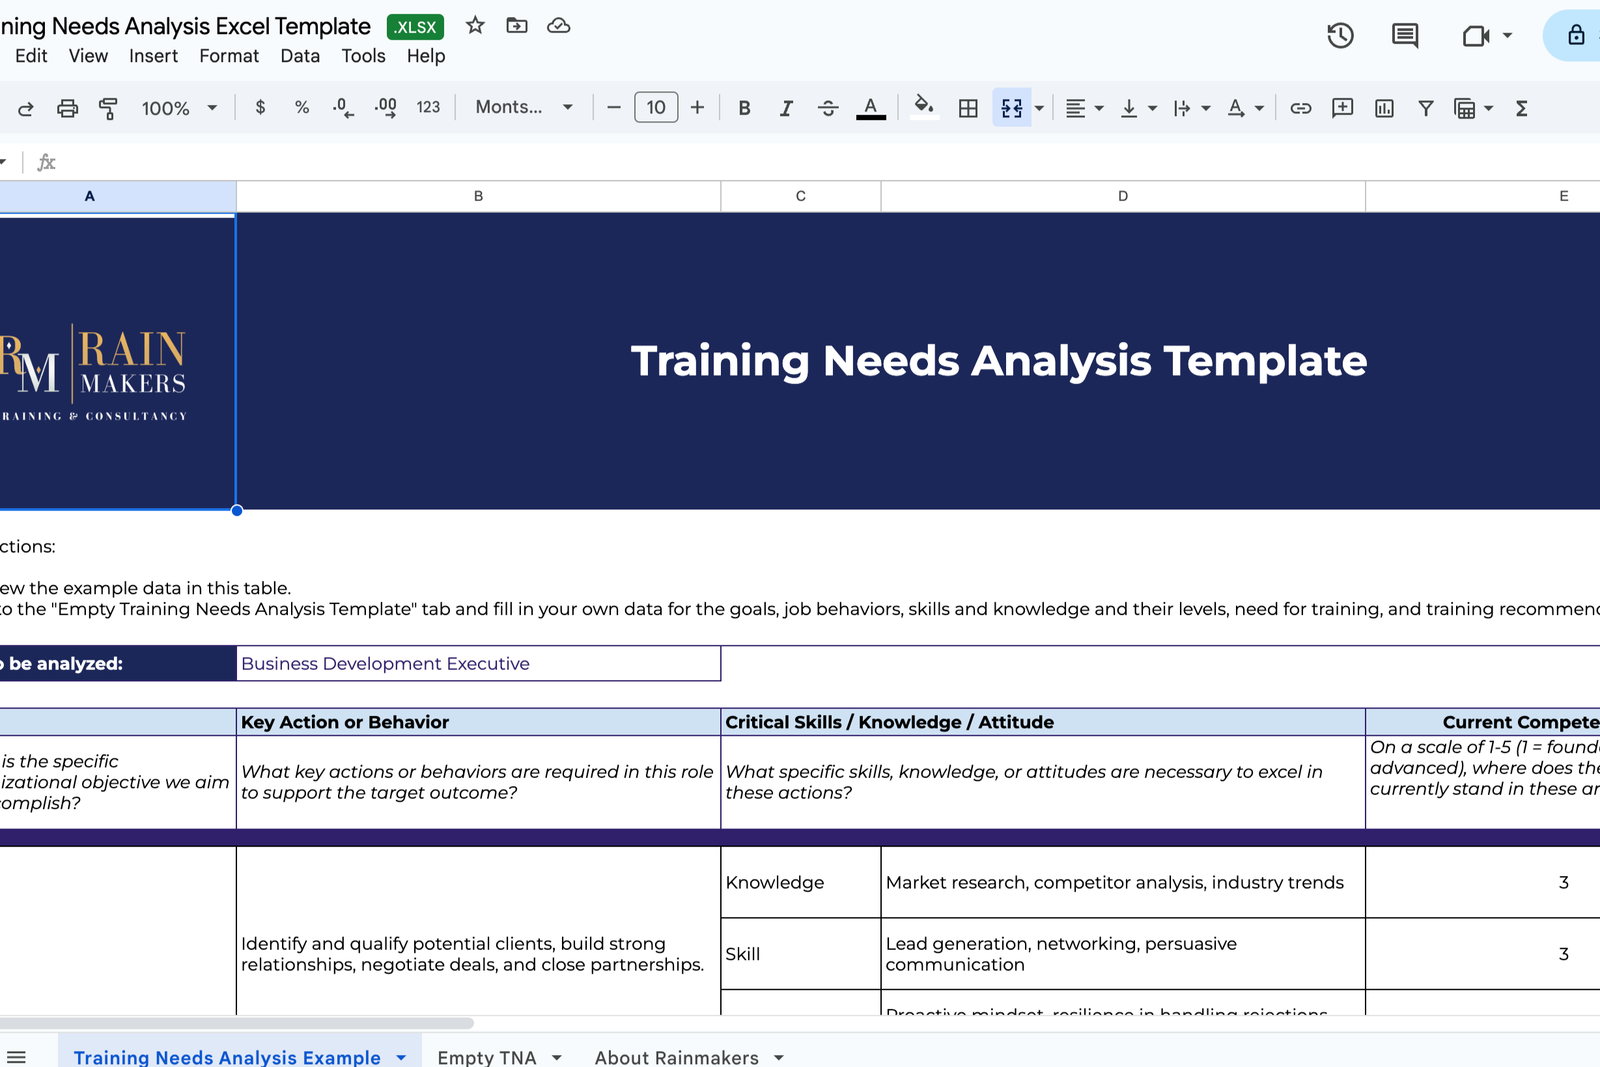The image size is (1600, 1067).
Task: Click the font size field
Action: click(x=656, y=107)
